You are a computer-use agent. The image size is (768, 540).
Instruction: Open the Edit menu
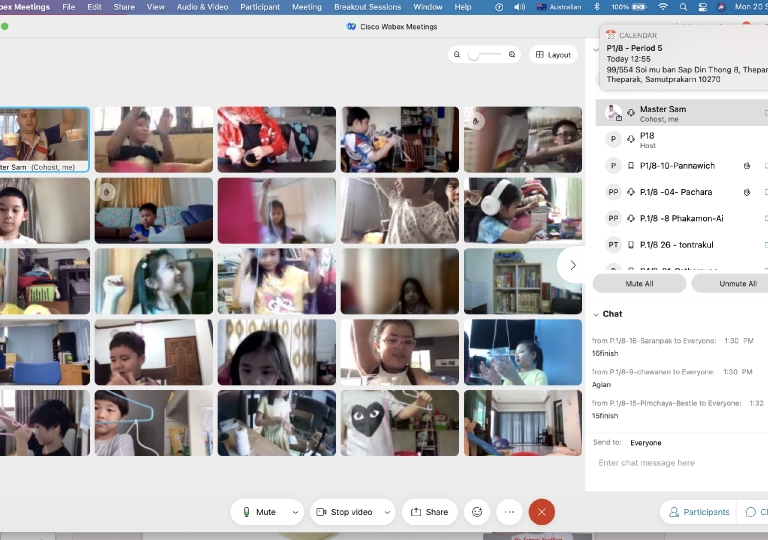tap(95, 7)
